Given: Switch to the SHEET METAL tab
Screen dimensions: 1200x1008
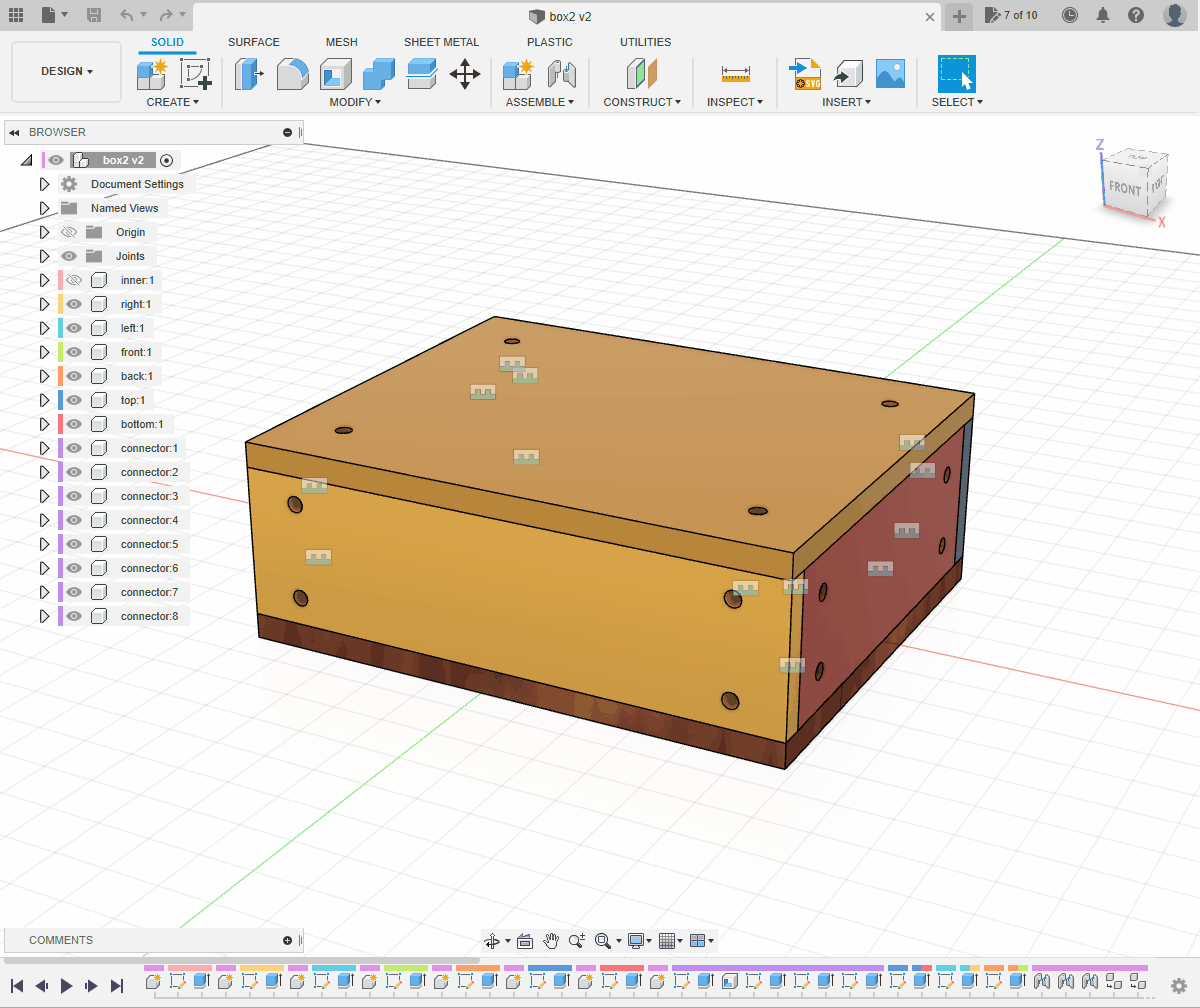Looking at the screenshot, I should [x=441, y=42].
